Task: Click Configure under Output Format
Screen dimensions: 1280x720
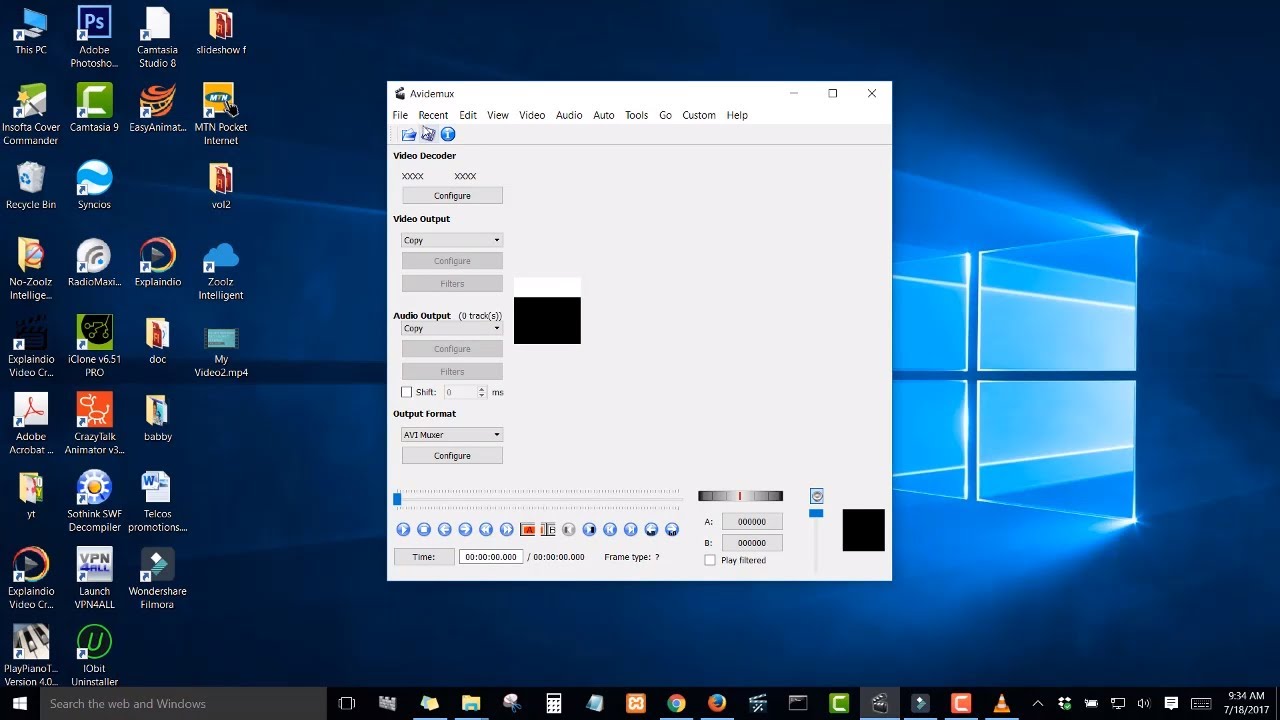Action: click(x=452, y=455)
